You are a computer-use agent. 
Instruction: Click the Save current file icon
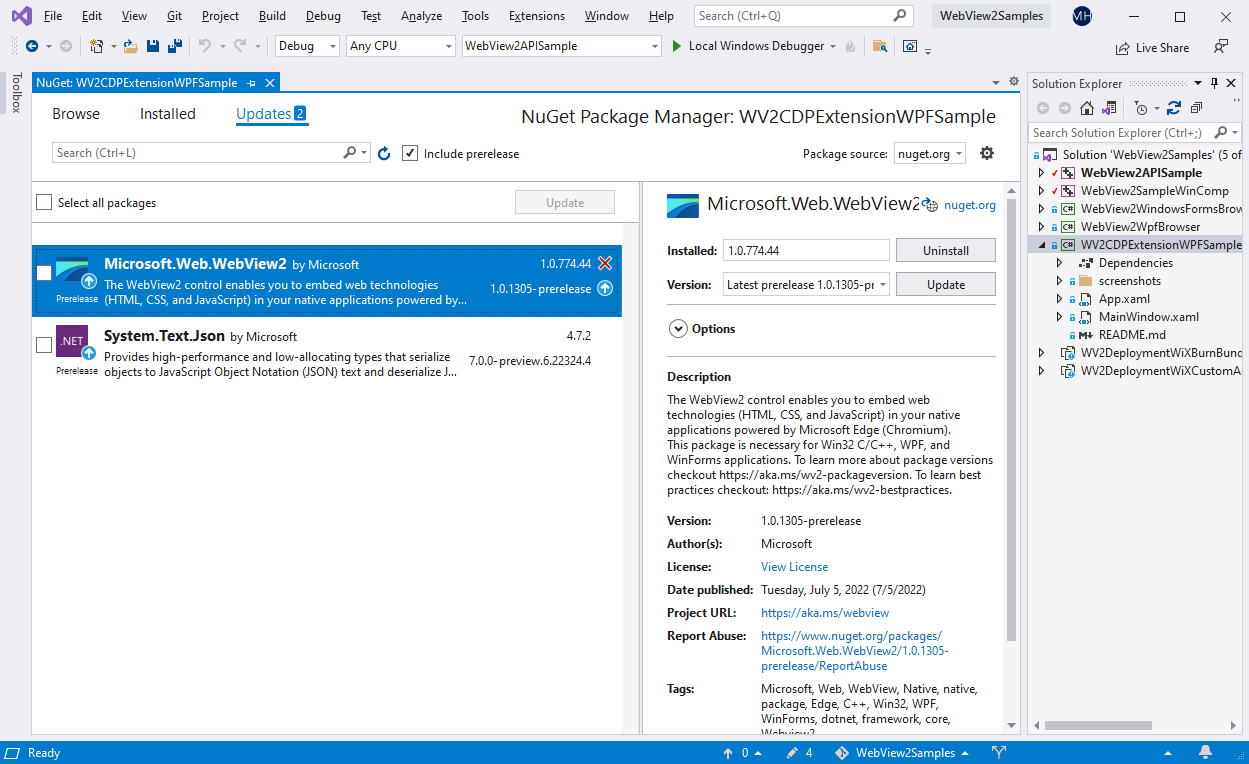(x=152, y=45)
